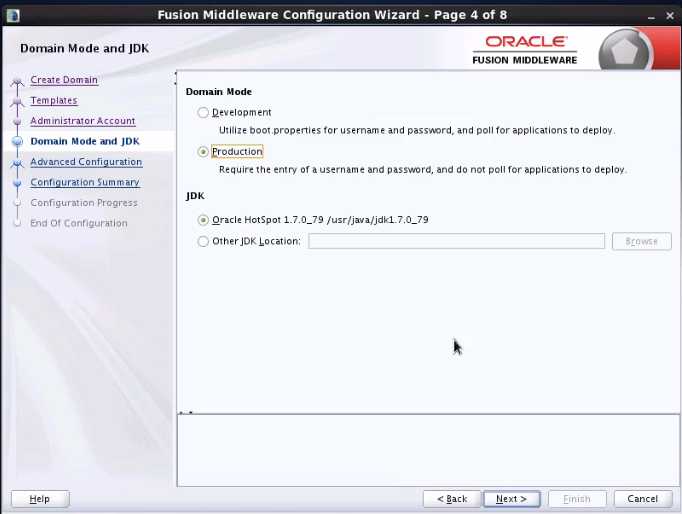This screenshot has width=682, height=514.
Task: Go back with the Back button
Action: (452, 499)
